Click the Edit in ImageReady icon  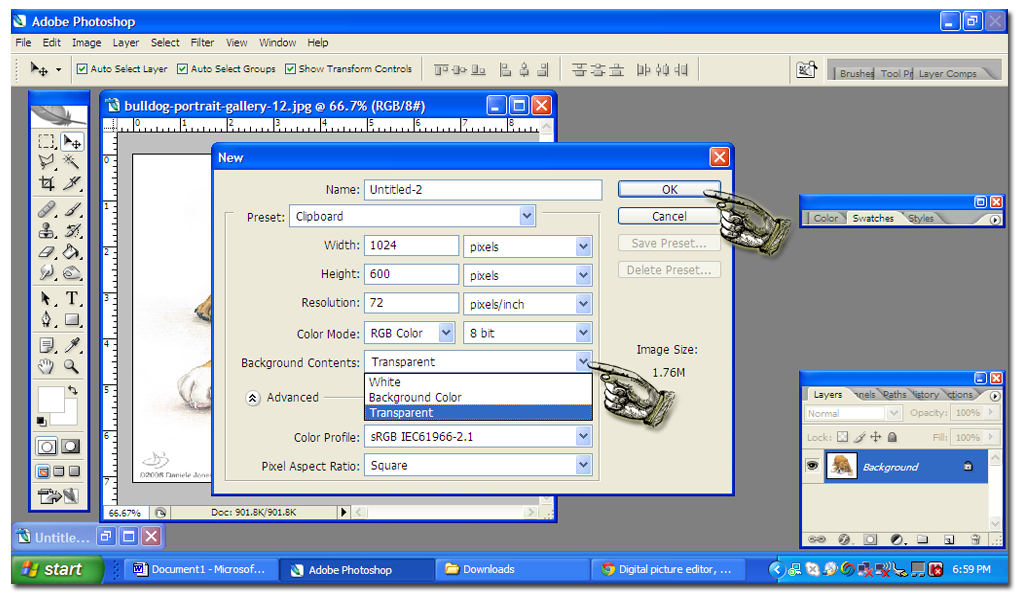click(x=57, y=497)
